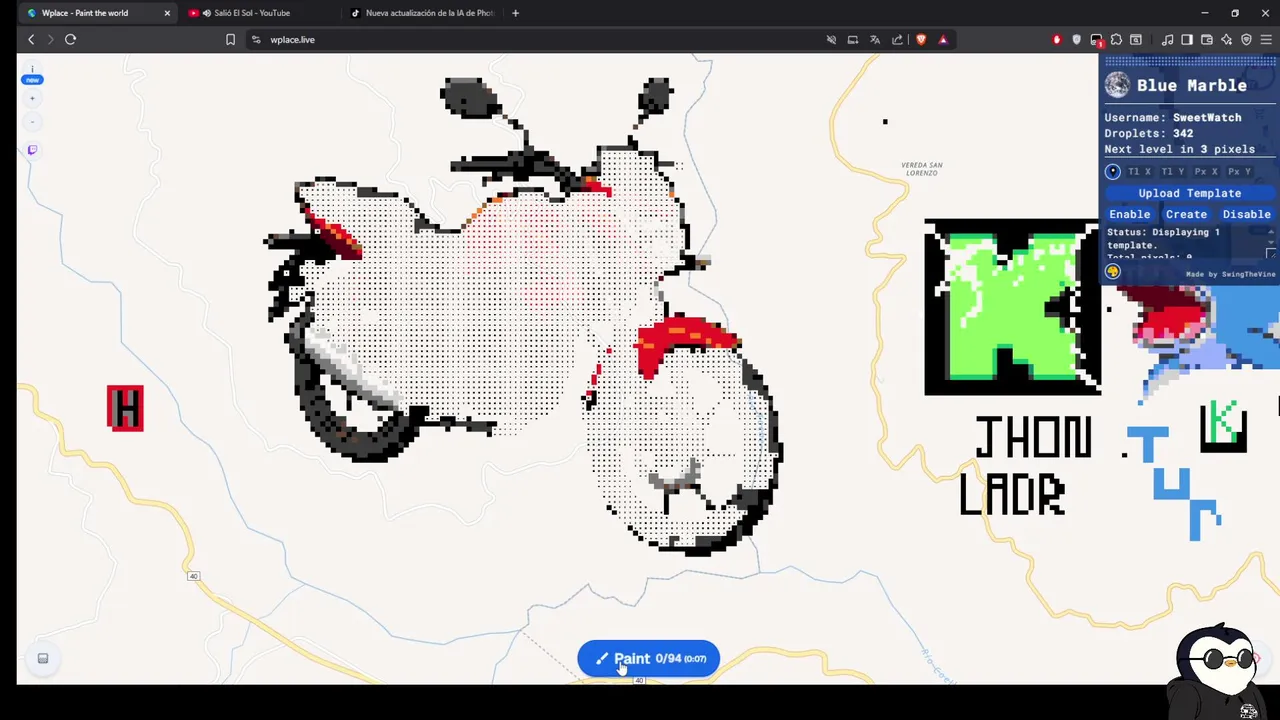
Task: Click the Username: SweetWatch text
Action: (1173, 117)
